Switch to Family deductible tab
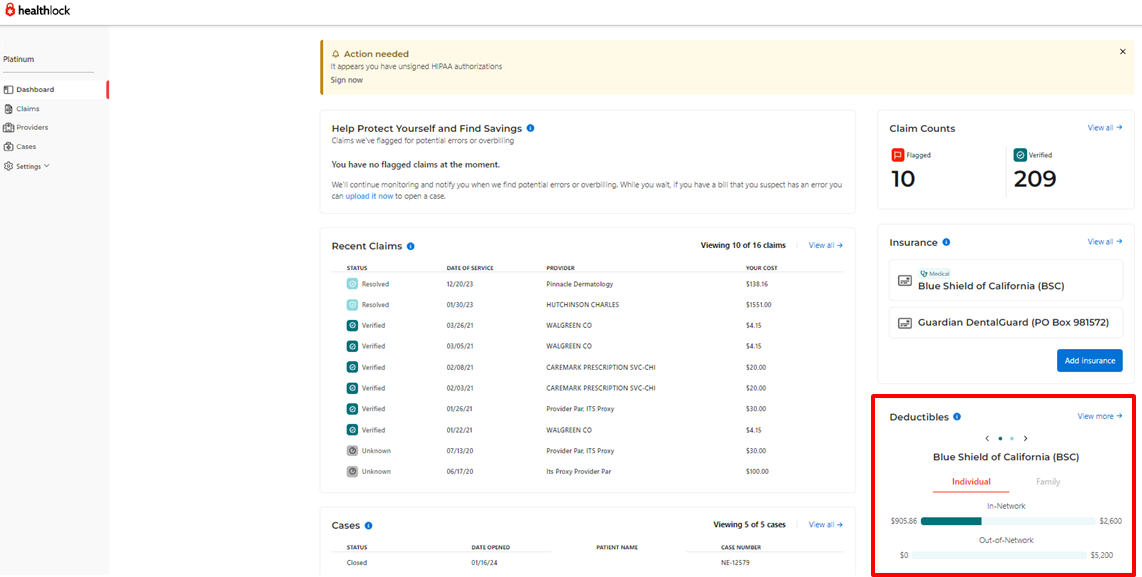Viewport: 1142px width, 577px height. [1048, 482]
